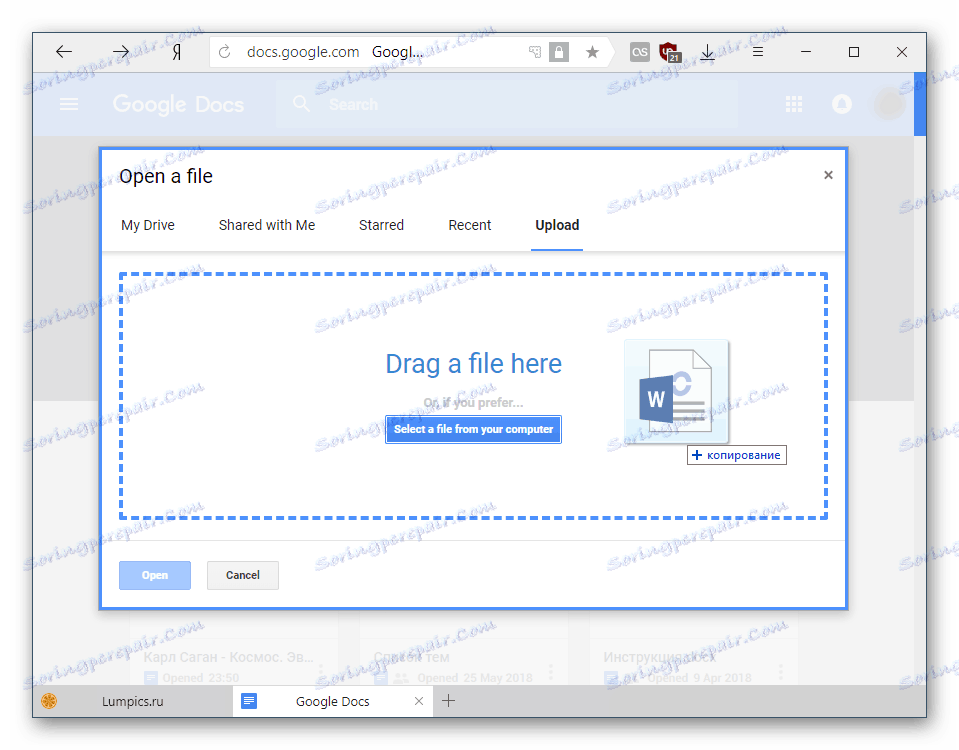Click the Lumpics.ru orange favicon
The width and height of the screenshot is (959, 750).
click(49, 701)
